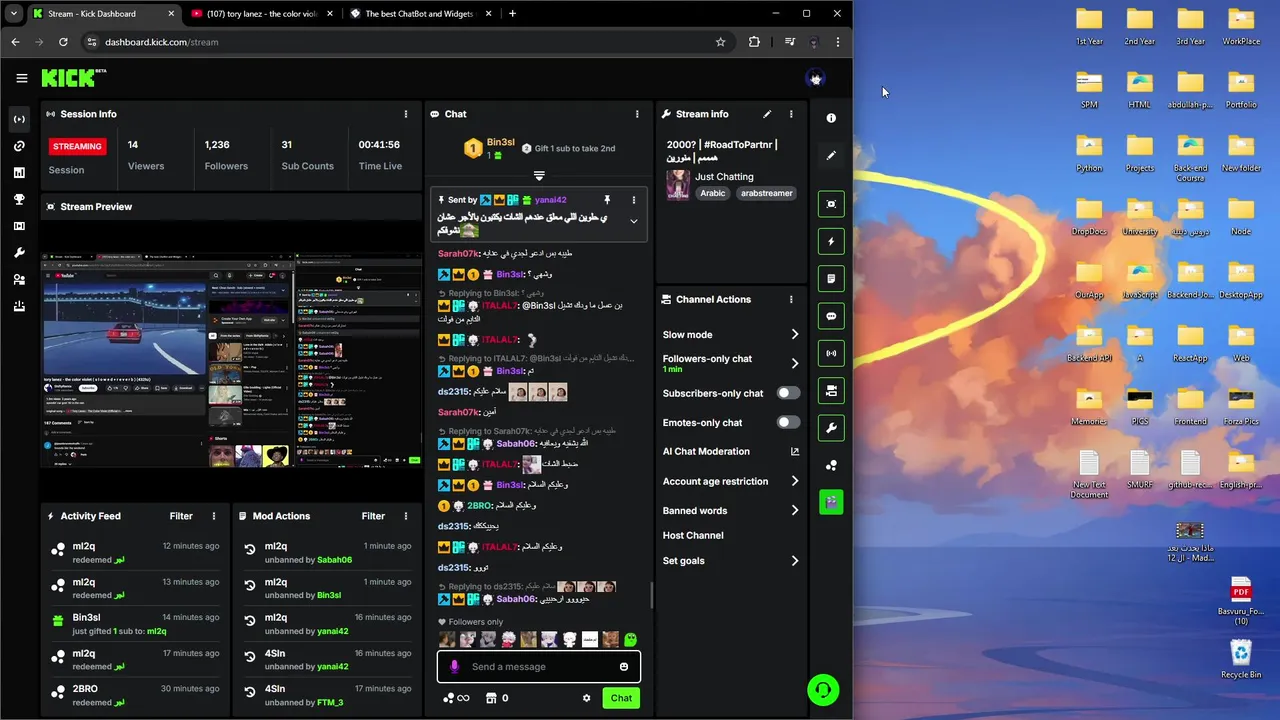The height and width of the screenshot is (720, 1280).
Task: Click the green clapperboard icon in right toolbar
Action: click(831, 502)
